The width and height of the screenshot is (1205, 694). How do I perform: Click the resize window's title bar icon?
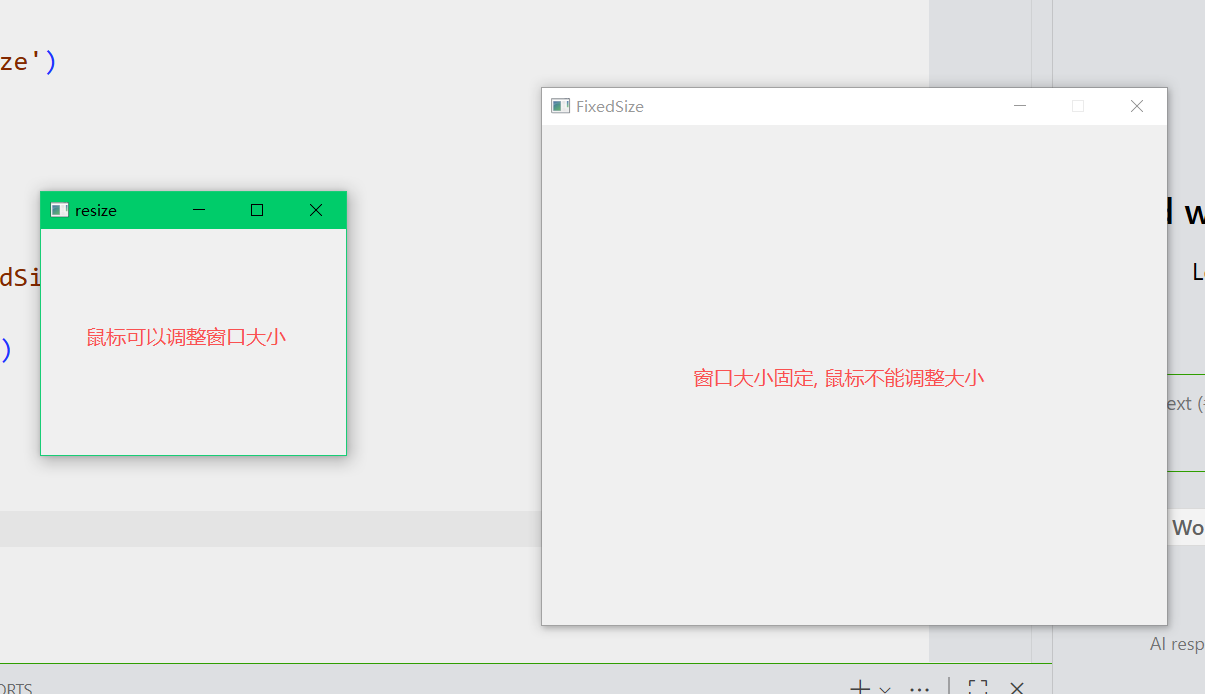point(60,210)
